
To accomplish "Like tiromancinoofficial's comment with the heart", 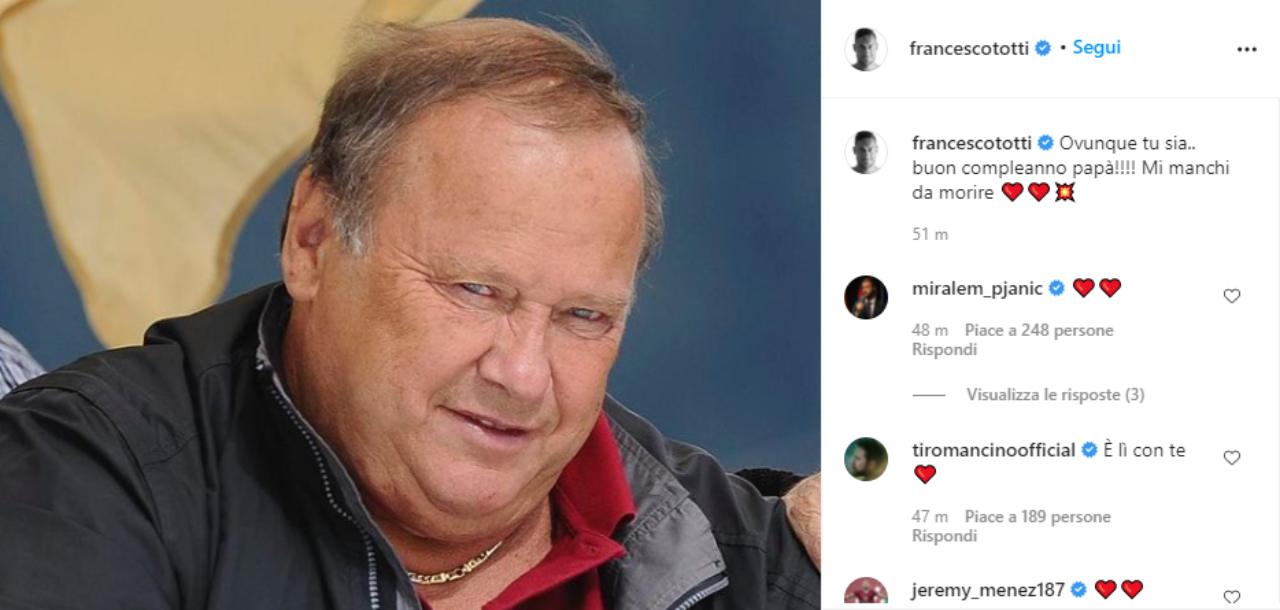I will (x=1232, y=458).
